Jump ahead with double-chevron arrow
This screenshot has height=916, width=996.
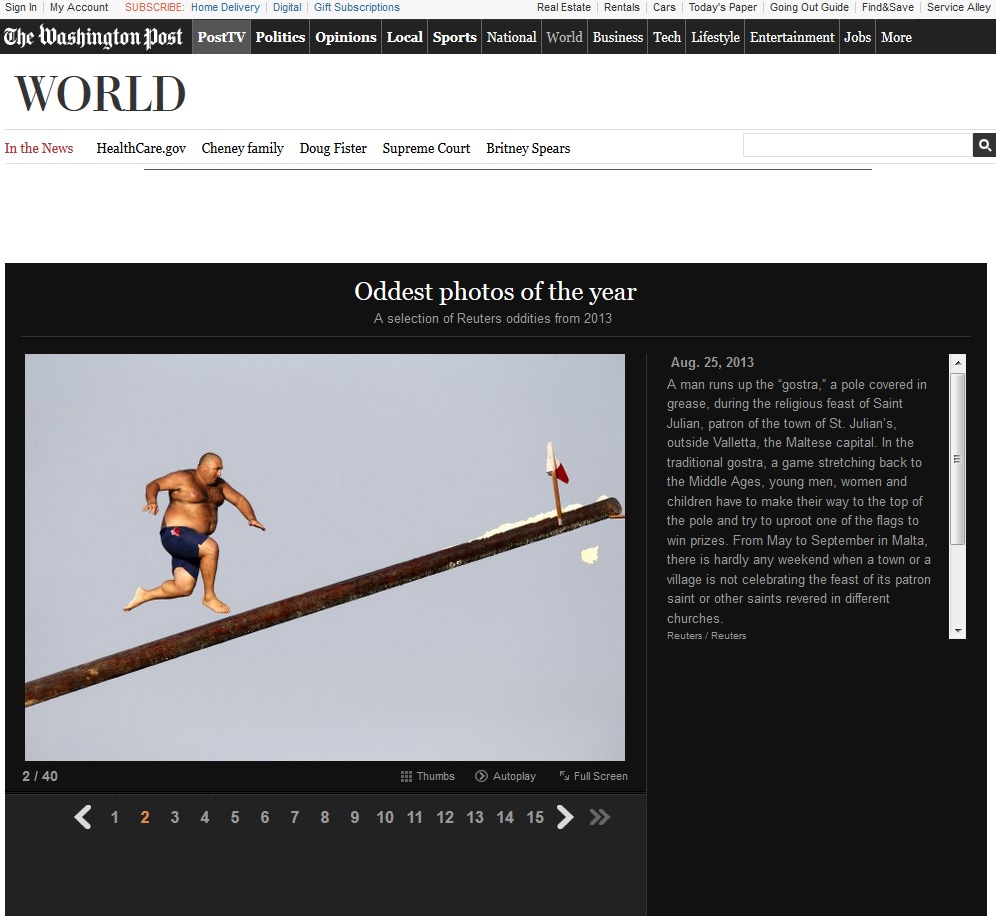599,817
